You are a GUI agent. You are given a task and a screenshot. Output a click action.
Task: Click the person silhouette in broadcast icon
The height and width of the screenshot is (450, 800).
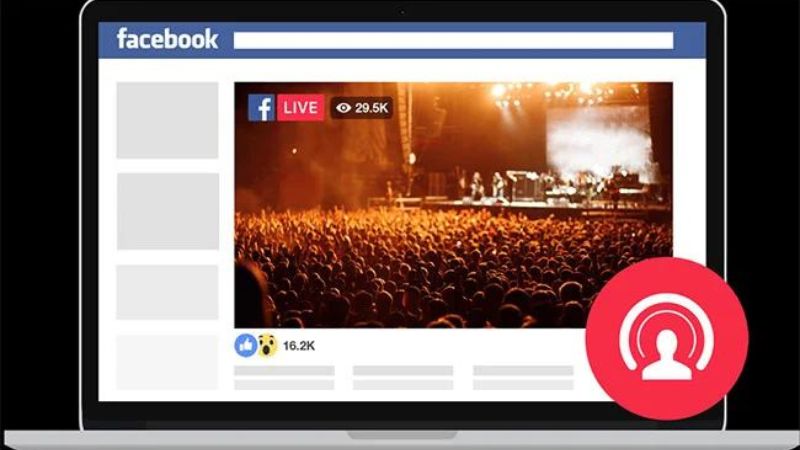(667, 355)
